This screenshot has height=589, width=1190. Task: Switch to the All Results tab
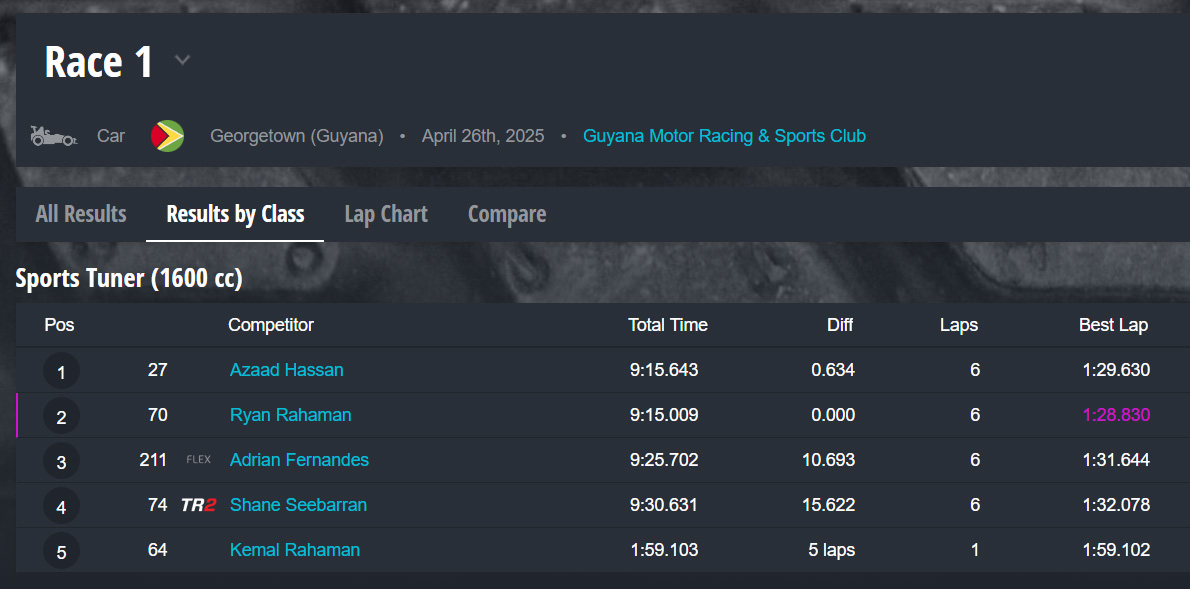click(81, 214)
